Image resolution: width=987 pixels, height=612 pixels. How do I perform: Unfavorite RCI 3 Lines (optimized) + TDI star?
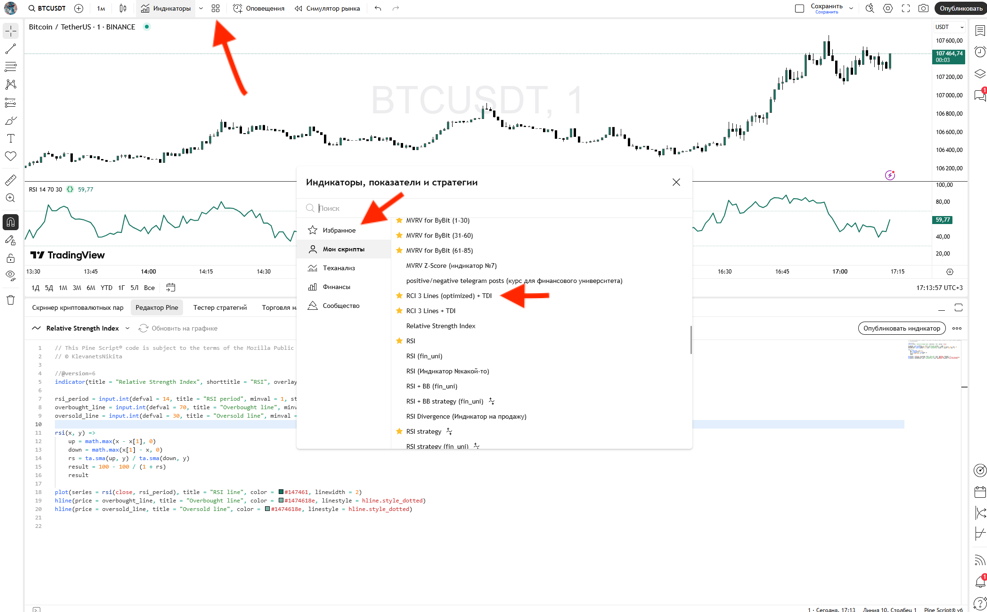tap(399, 296)
